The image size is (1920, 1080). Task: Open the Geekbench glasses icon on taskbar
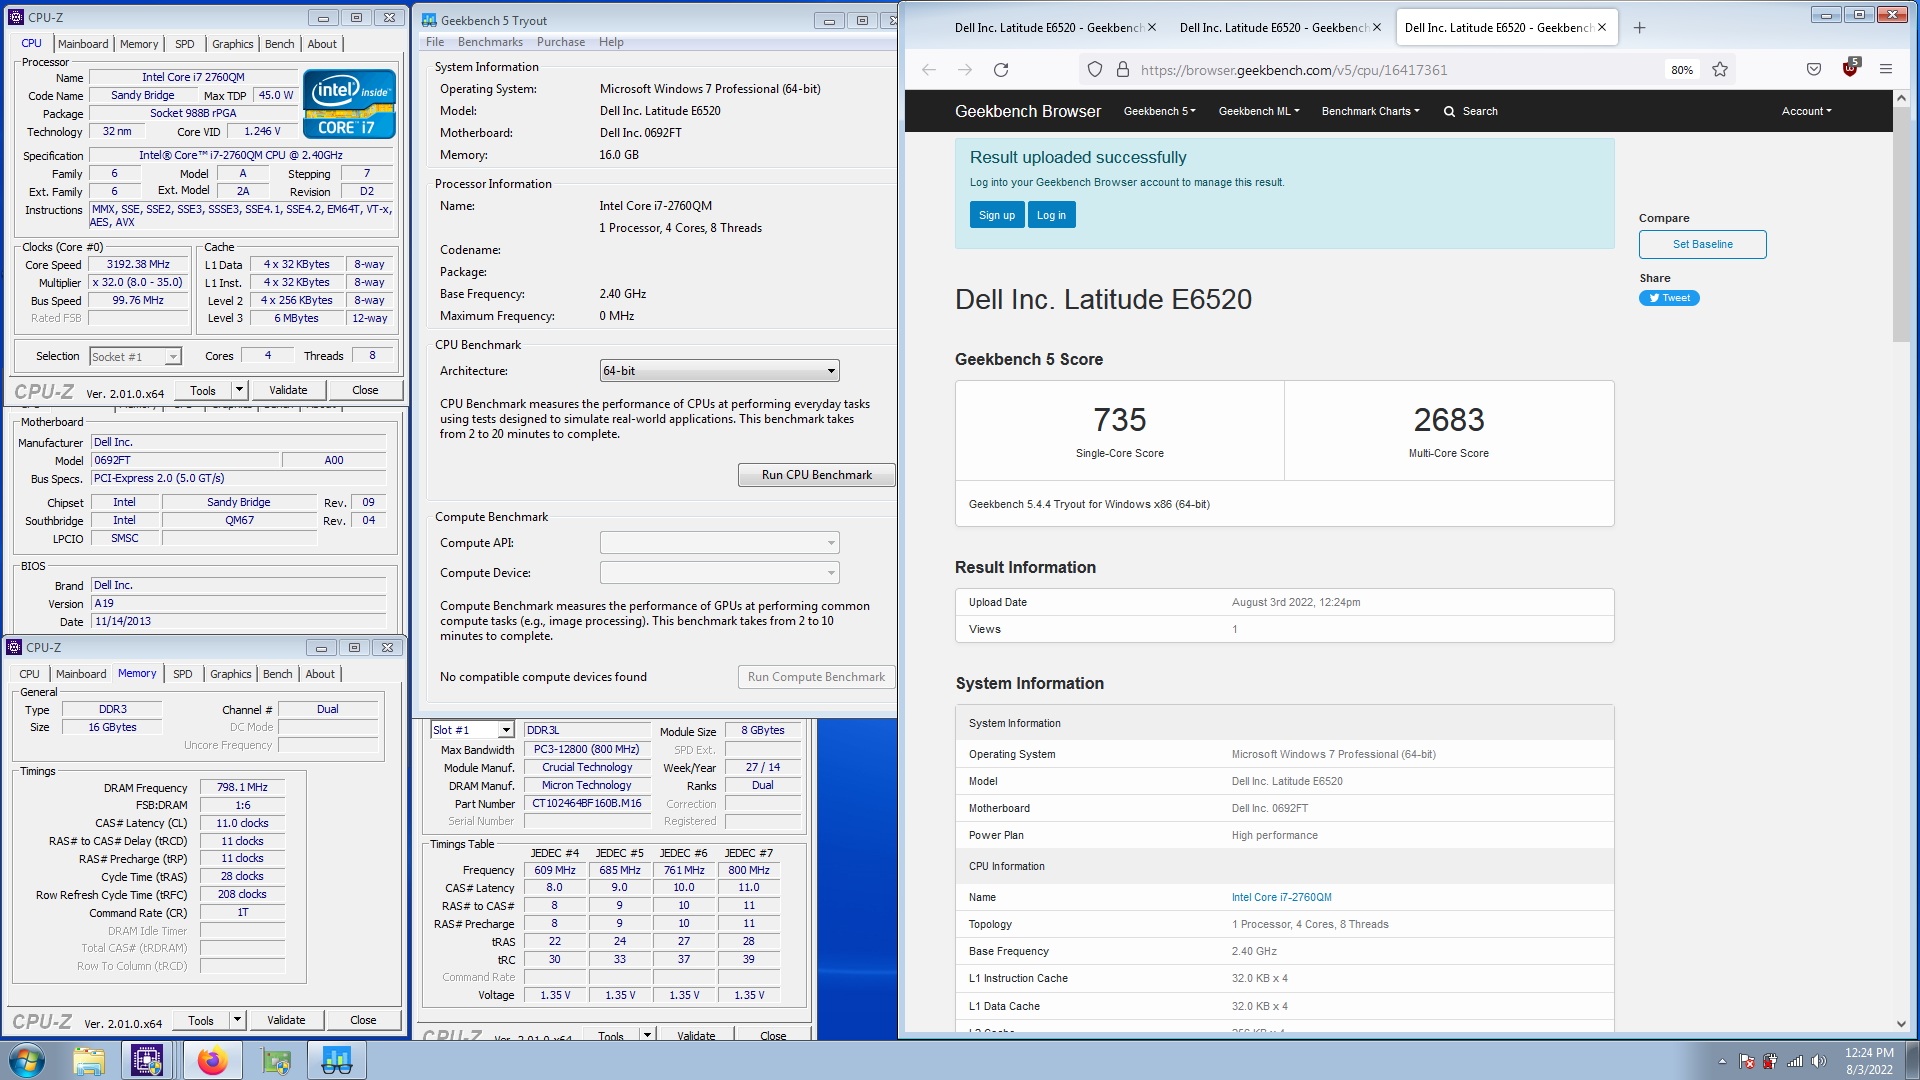pos(337,1060)
